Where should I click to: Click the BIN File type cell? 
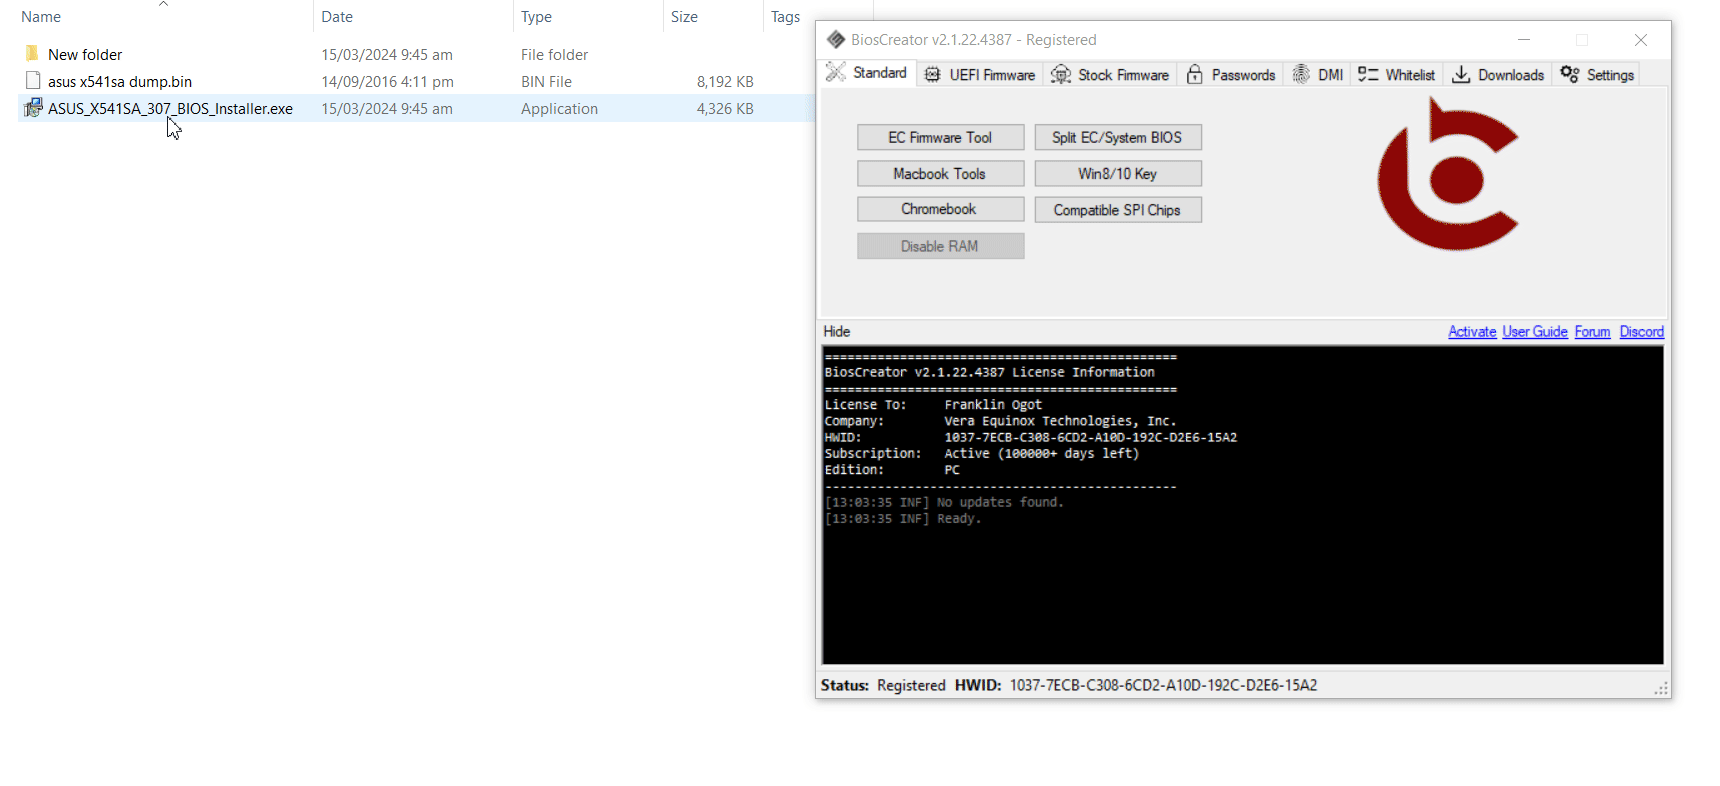click(546, 81)
